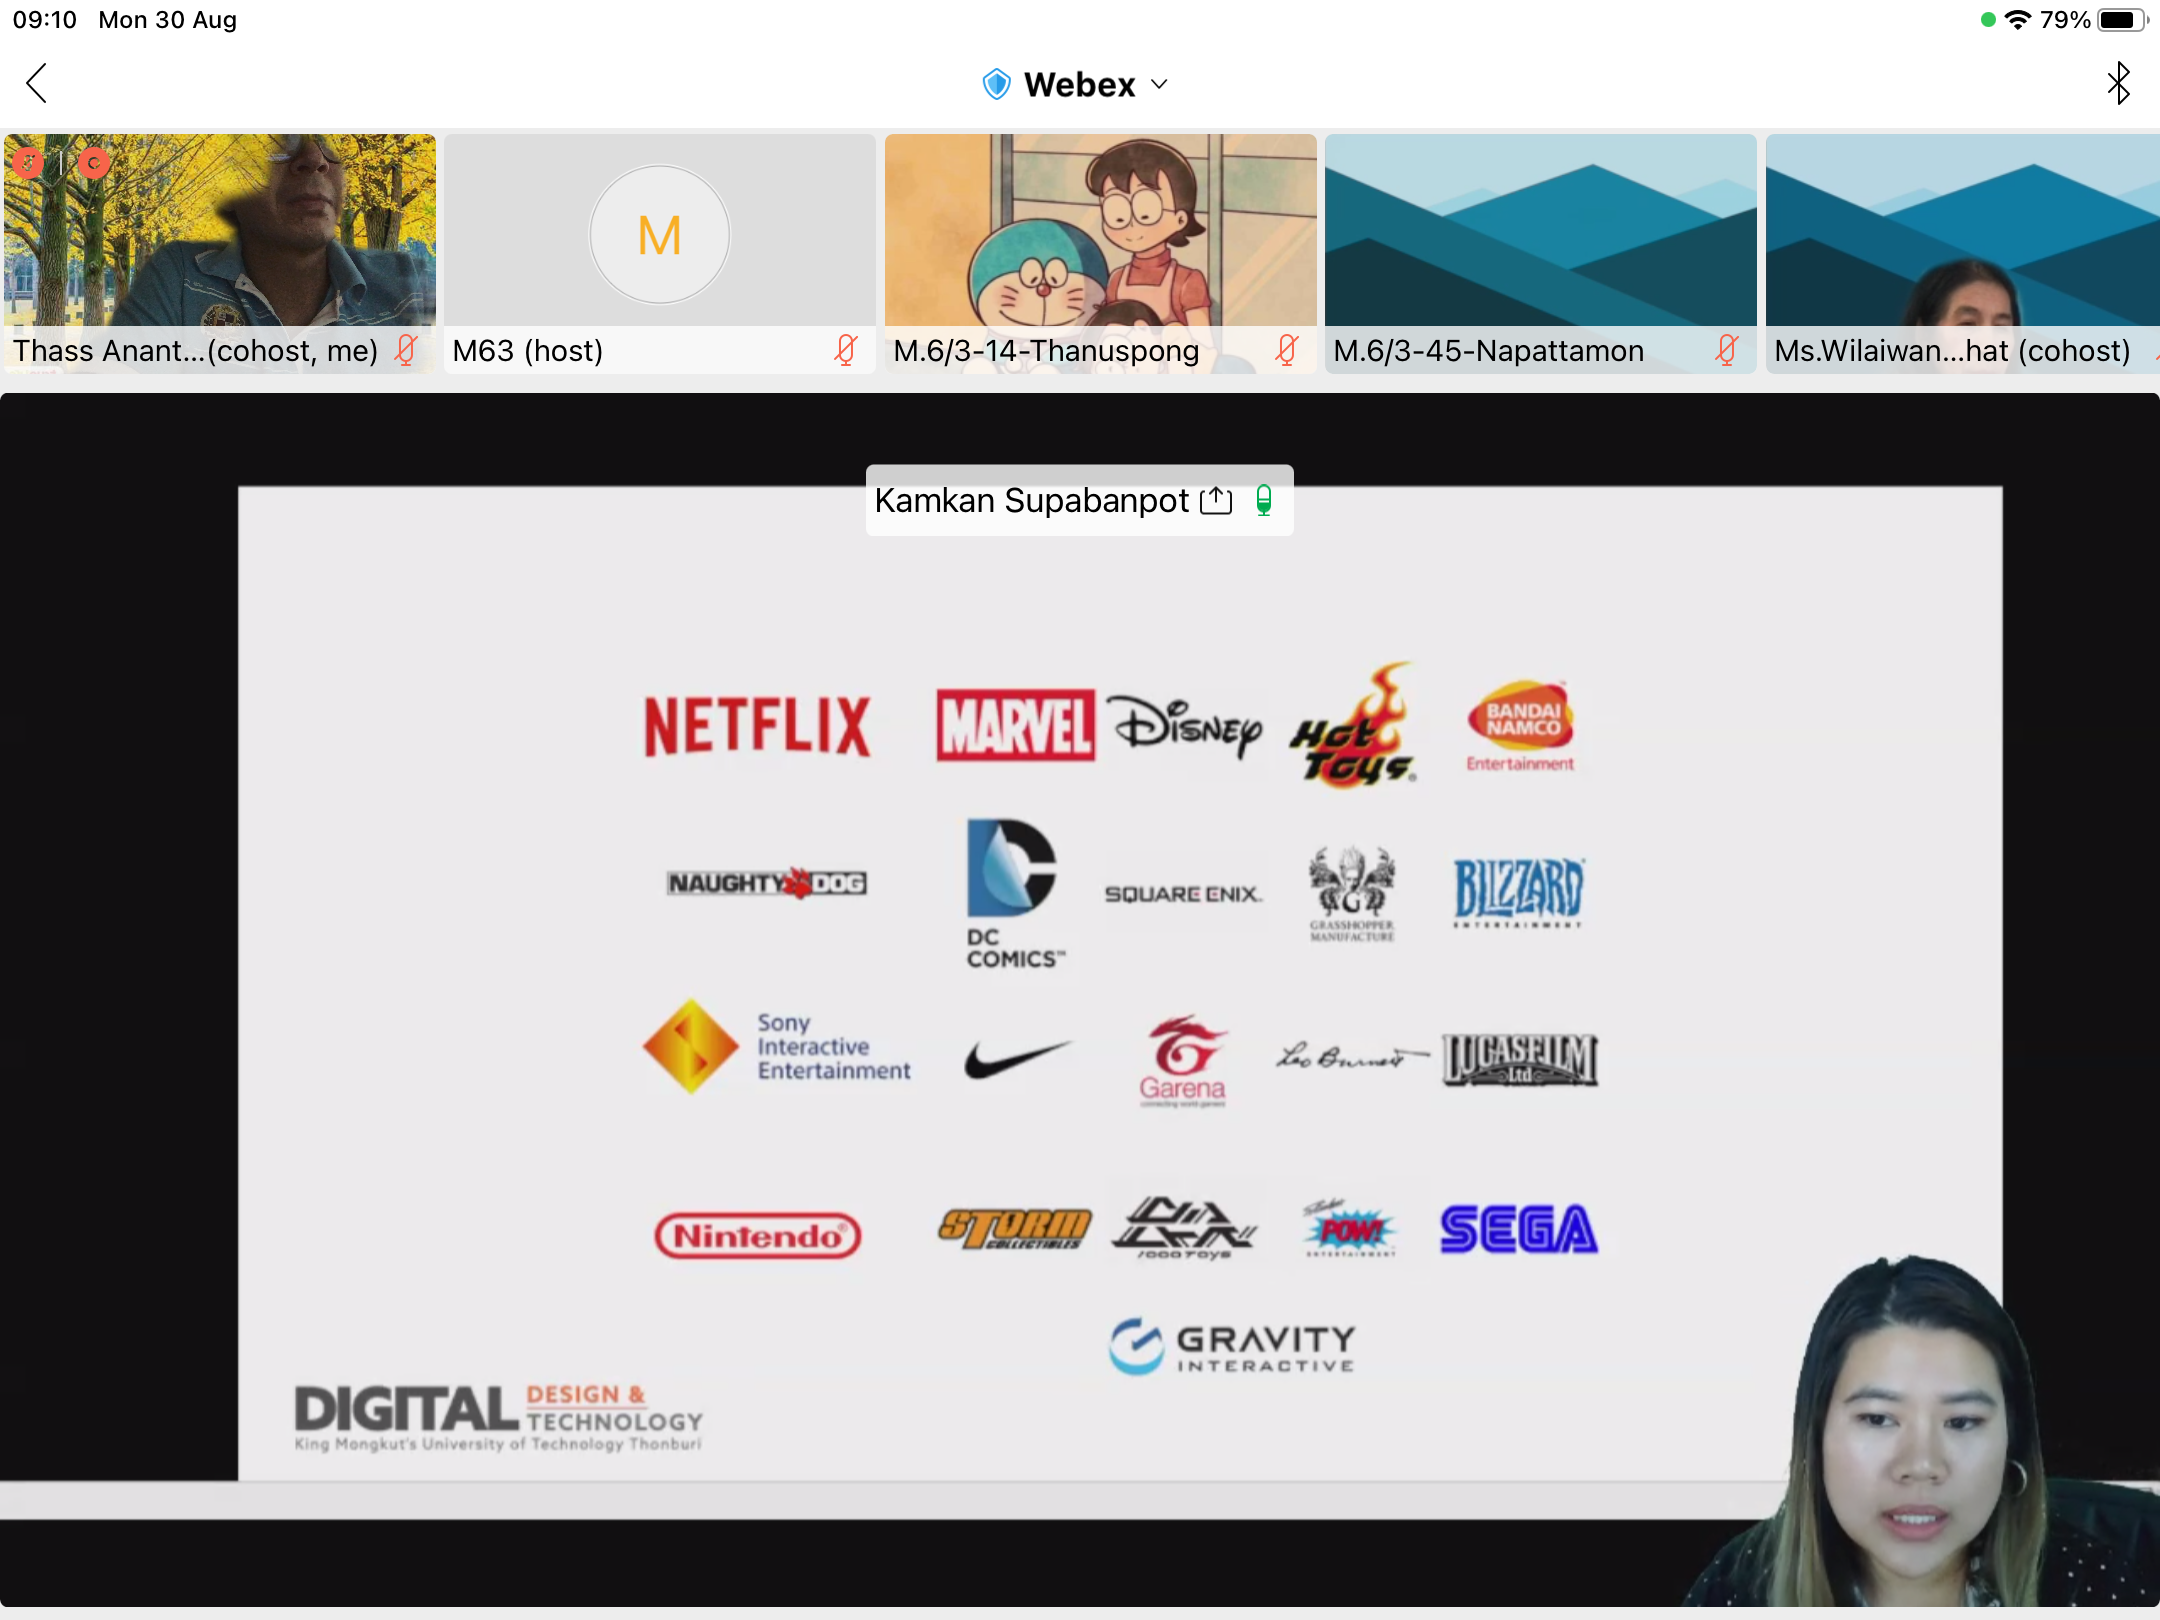Tap the Leo Burnett signature logo

tap(1352, 1056)
